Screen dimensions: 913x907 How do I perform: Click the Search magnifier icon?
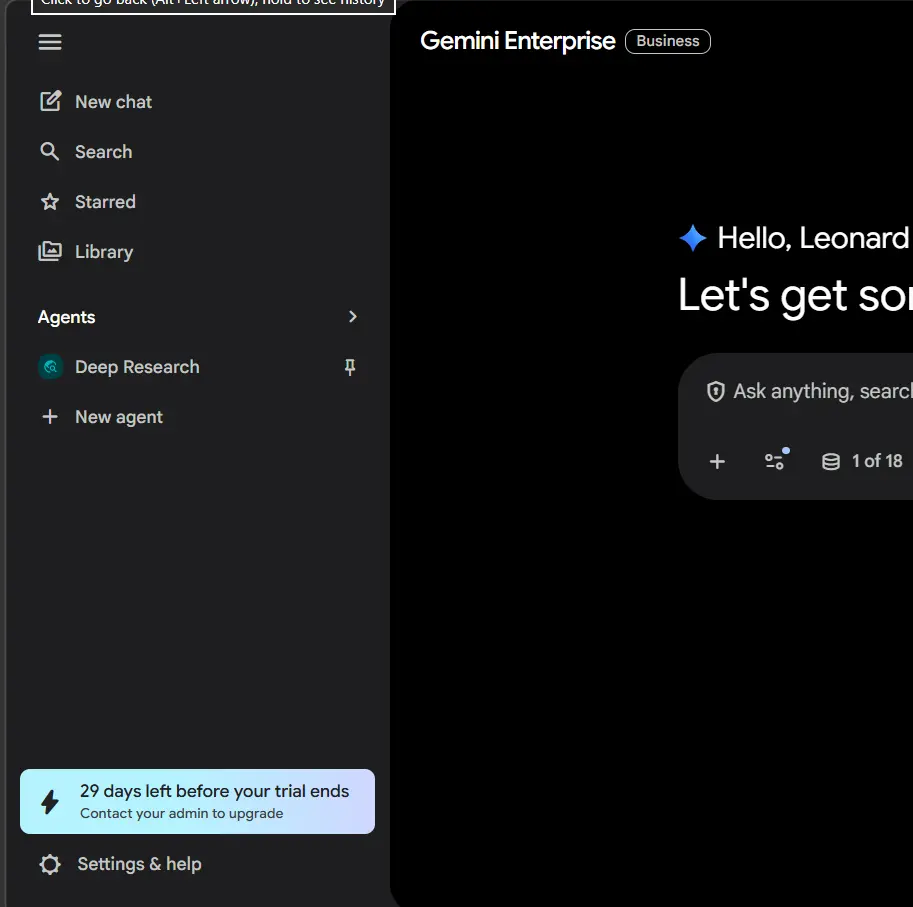(x=49, y=151)
